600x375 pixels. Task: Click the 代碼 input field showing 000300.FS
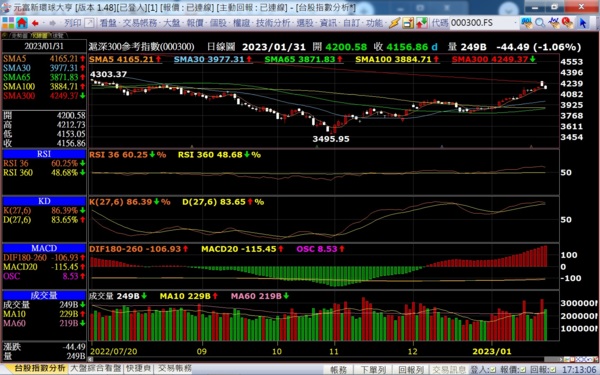481,23
